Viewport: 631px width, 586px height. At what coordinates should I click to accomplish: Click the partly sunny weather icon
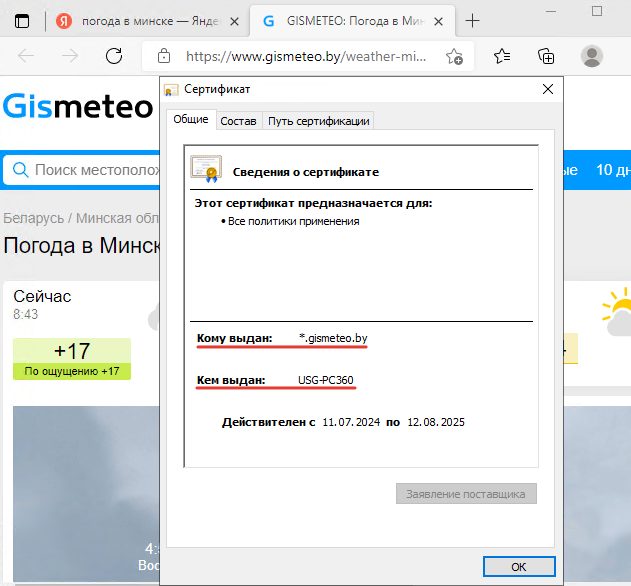coord(617,312)
